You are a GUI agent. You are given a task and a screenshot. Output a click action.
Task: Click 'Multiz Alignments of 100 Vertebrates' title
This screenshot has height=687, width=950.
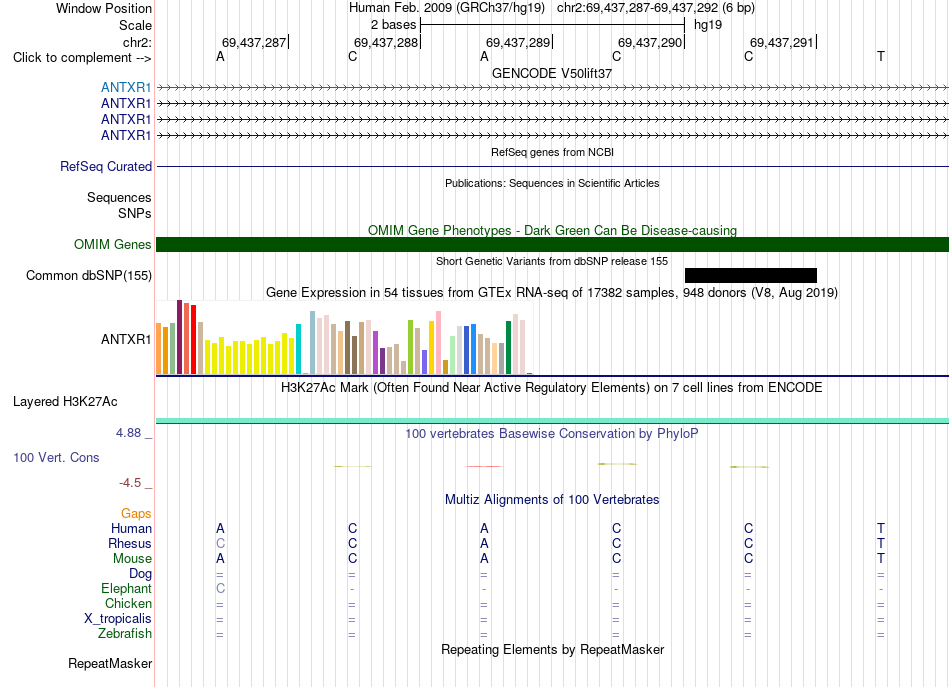pos(552,499)
